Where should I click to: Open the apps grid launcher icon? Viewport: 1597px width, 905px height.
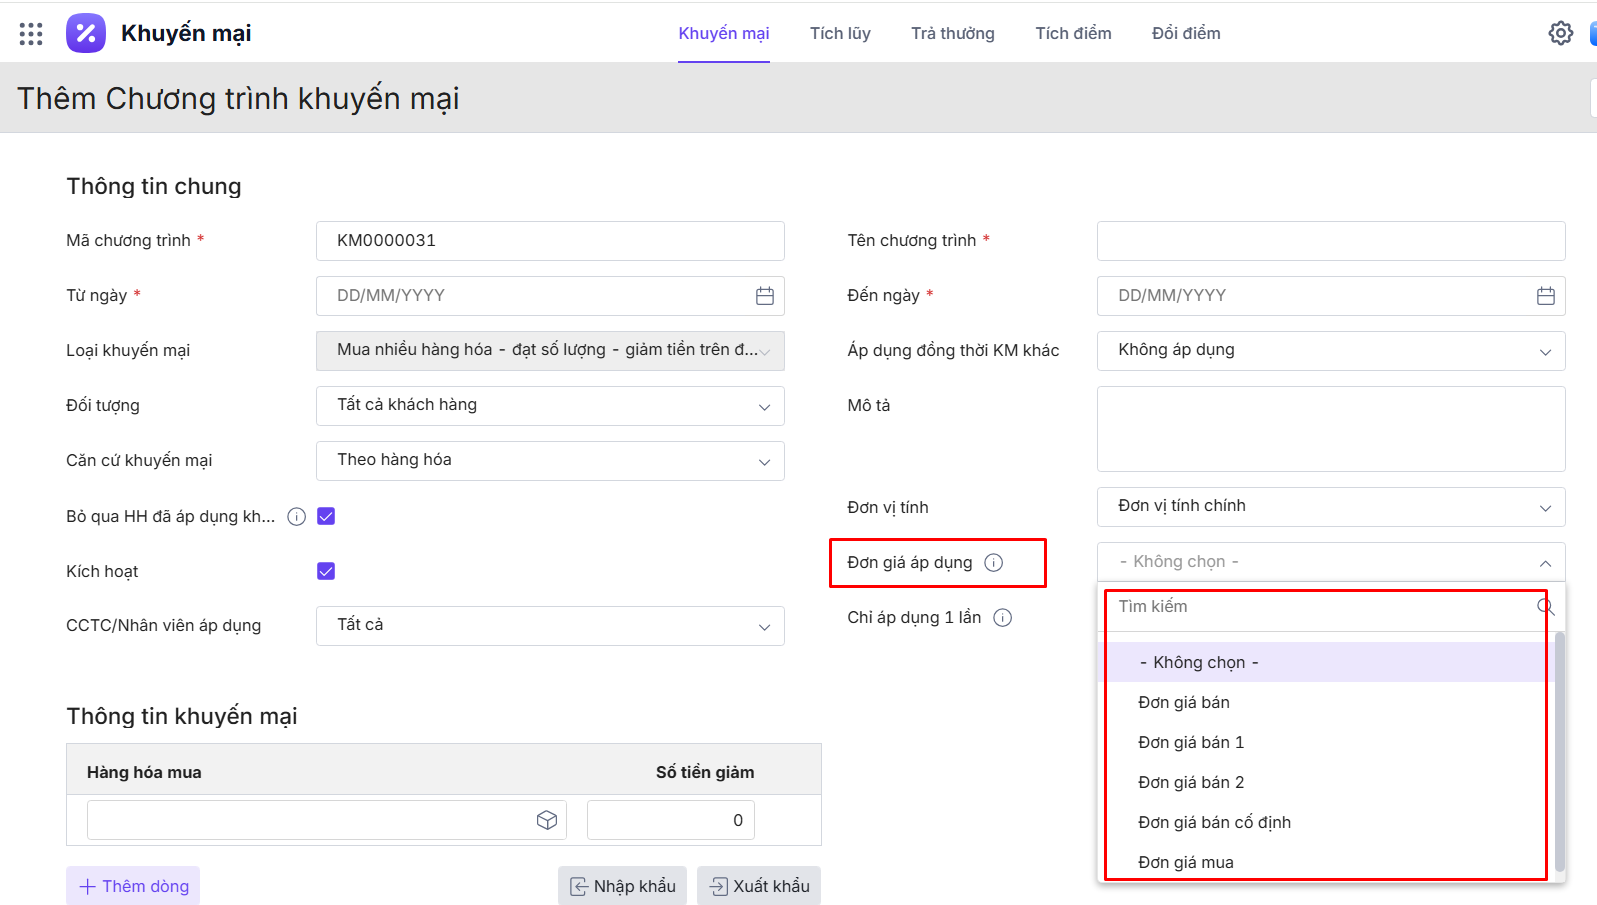tap(31, 34)
